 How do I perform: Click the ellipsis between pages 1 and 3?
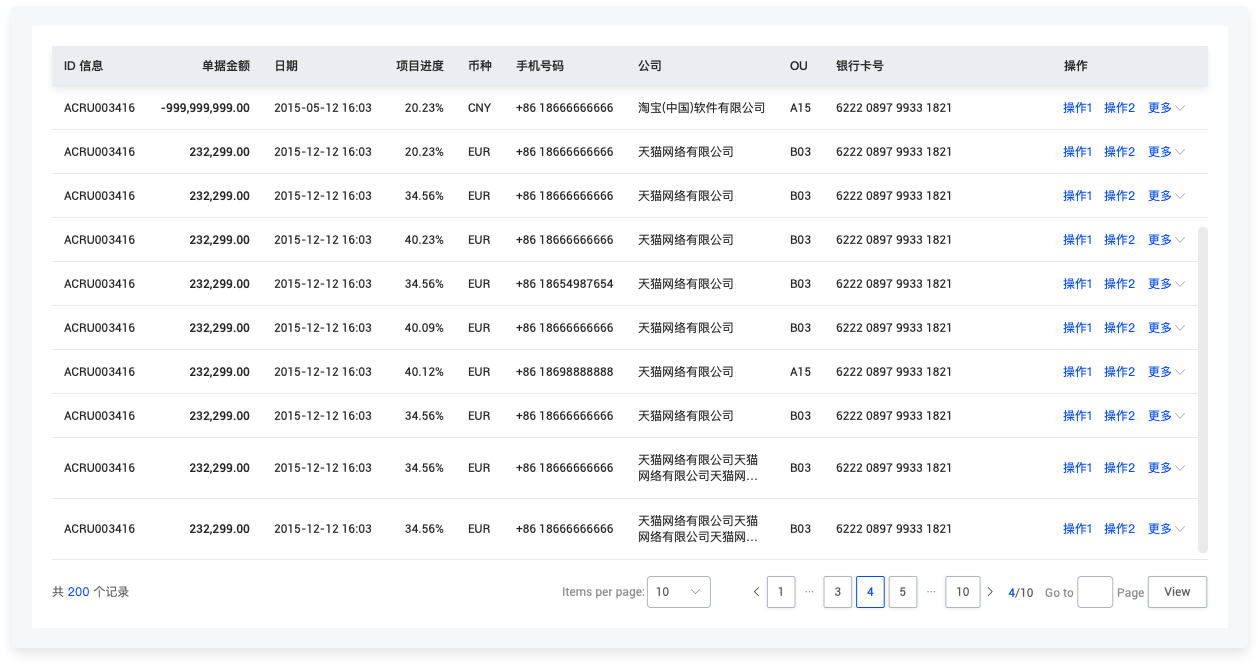pos(810,592)
